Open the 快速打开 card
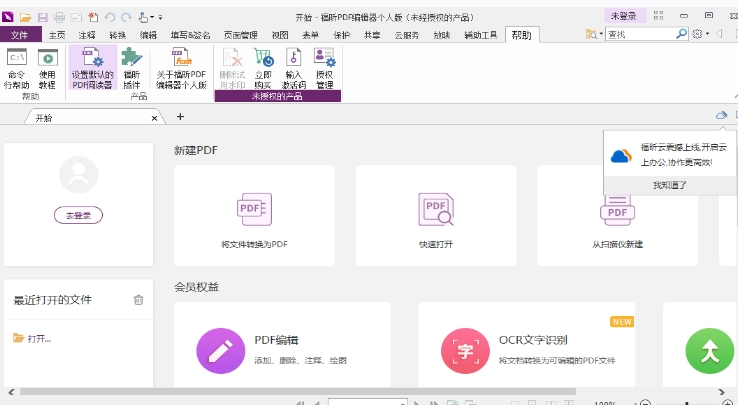This screenshot has width=738, height=405. pyautogui.click(x=436, y=215)
